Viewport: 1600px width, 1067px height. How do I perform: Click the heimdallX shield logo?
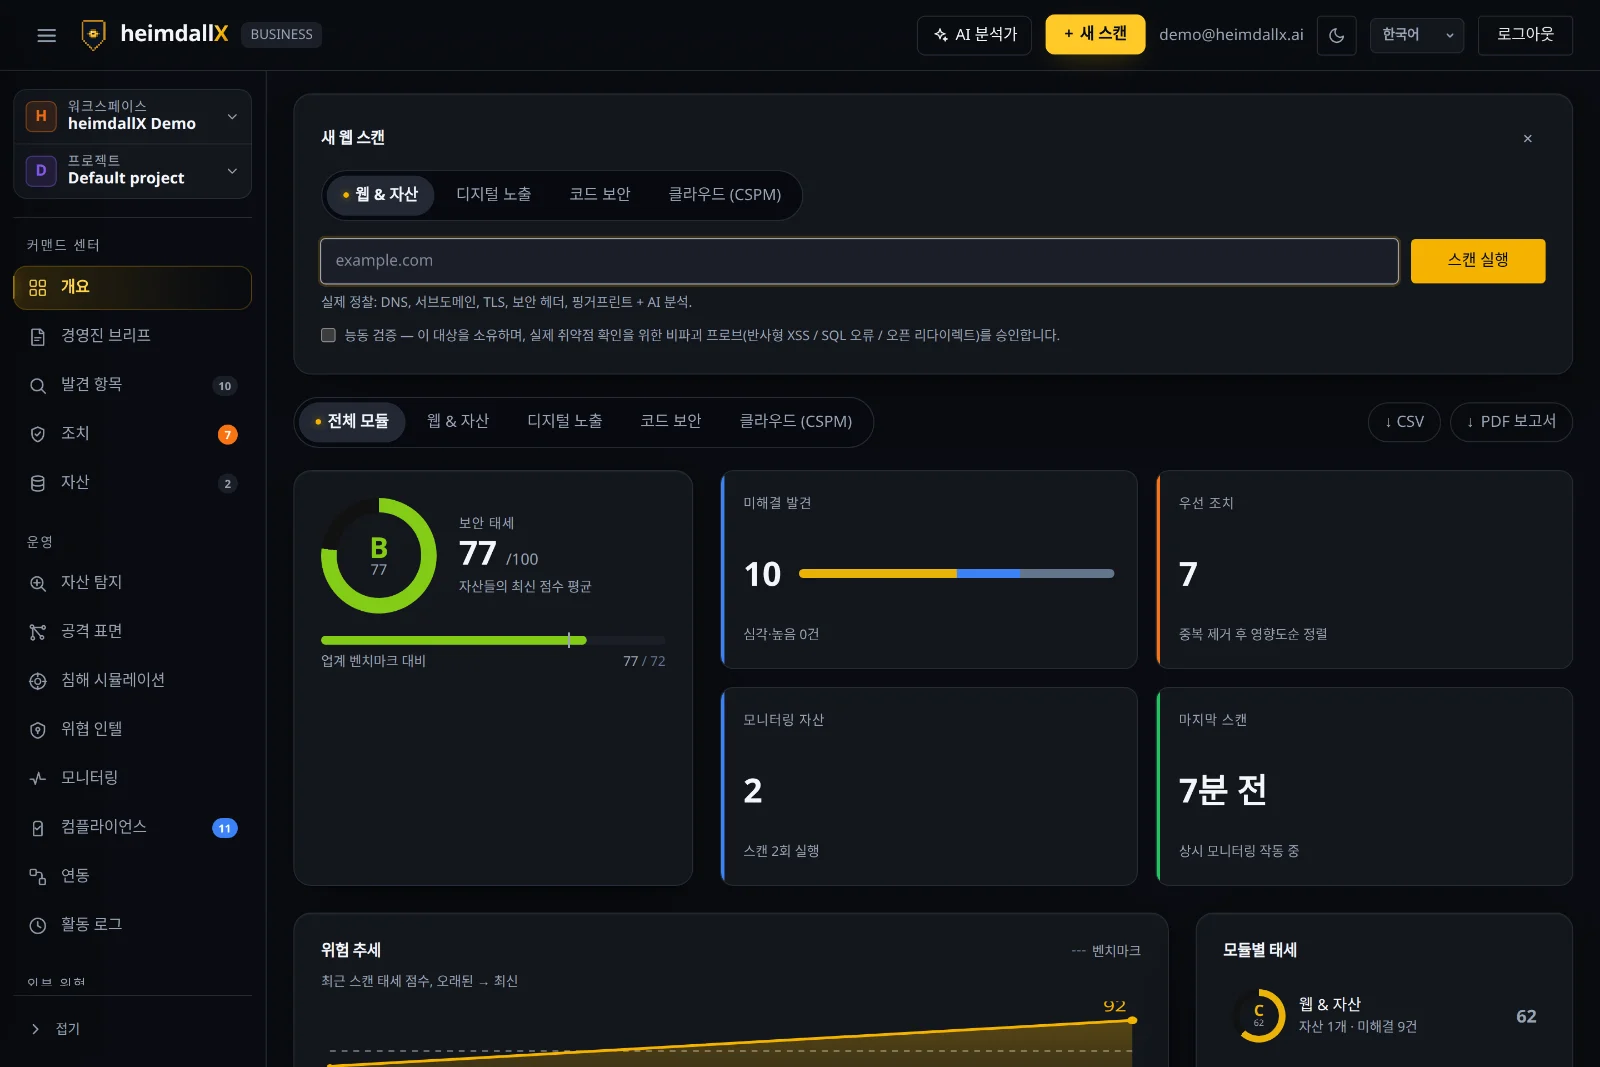tap(93, 34)
